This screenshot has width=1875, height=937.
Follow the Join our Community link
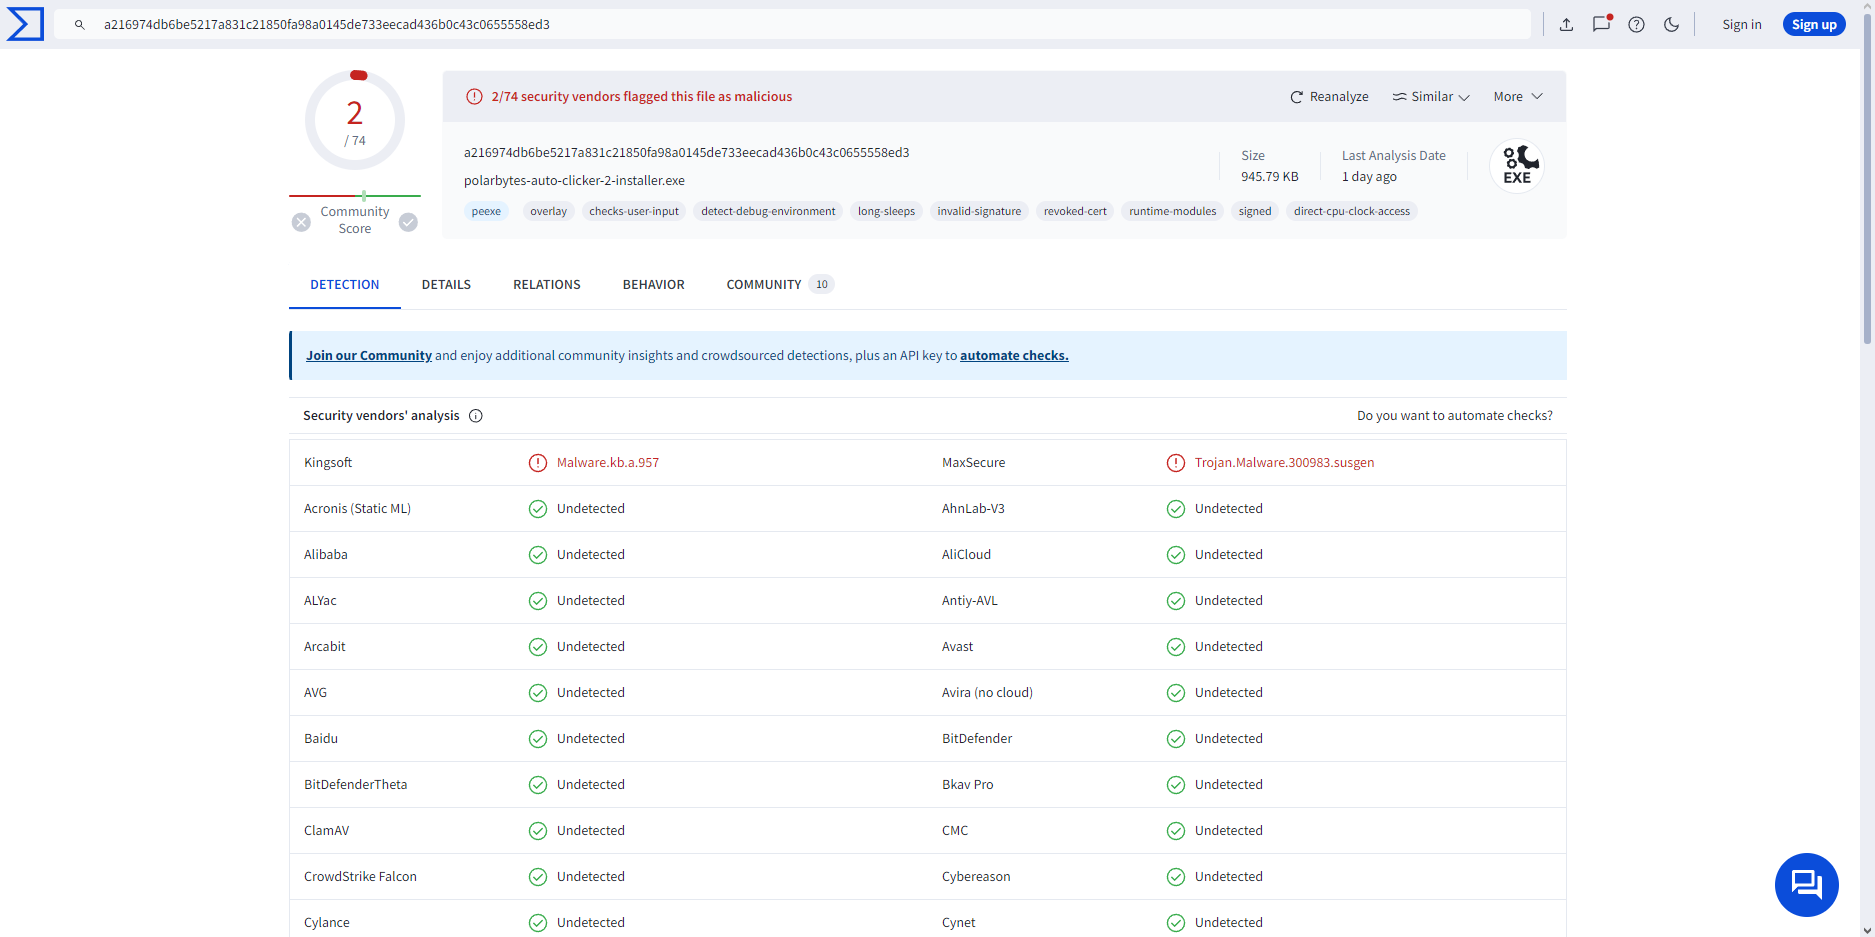(x=369, y=356)
